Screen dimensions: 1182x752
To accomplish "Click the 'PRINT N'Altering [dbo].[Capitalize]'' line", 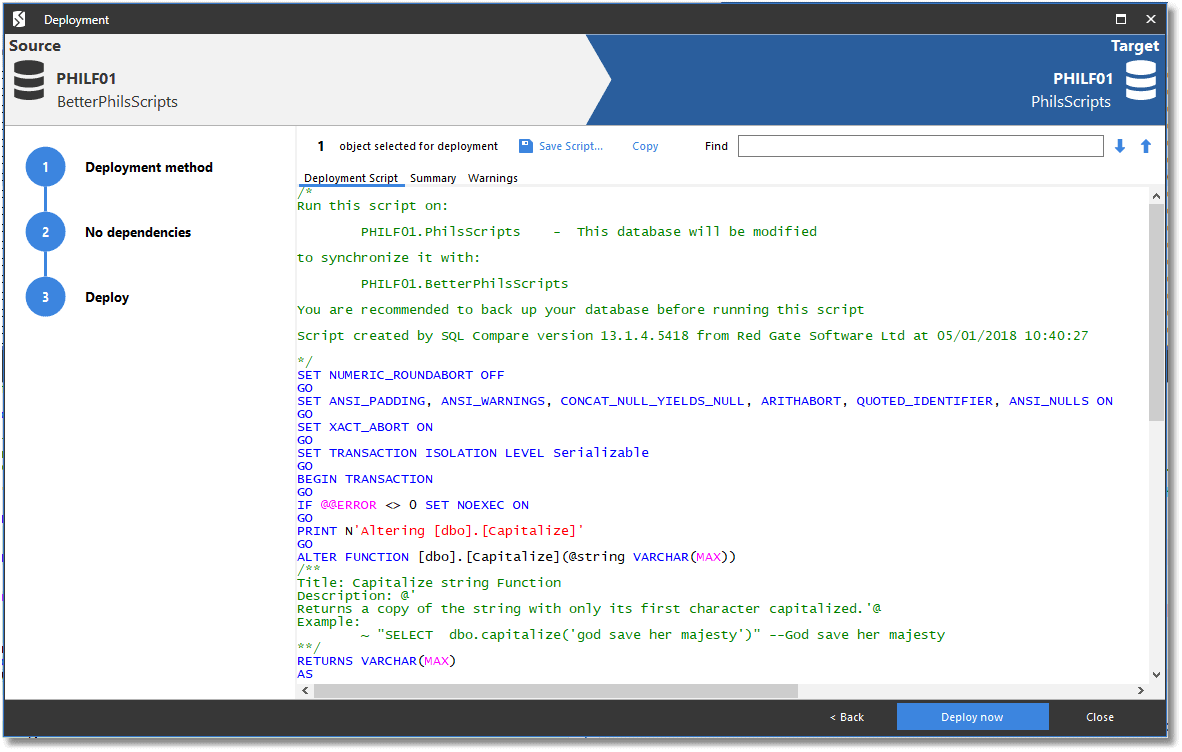I will pos(440,531).
